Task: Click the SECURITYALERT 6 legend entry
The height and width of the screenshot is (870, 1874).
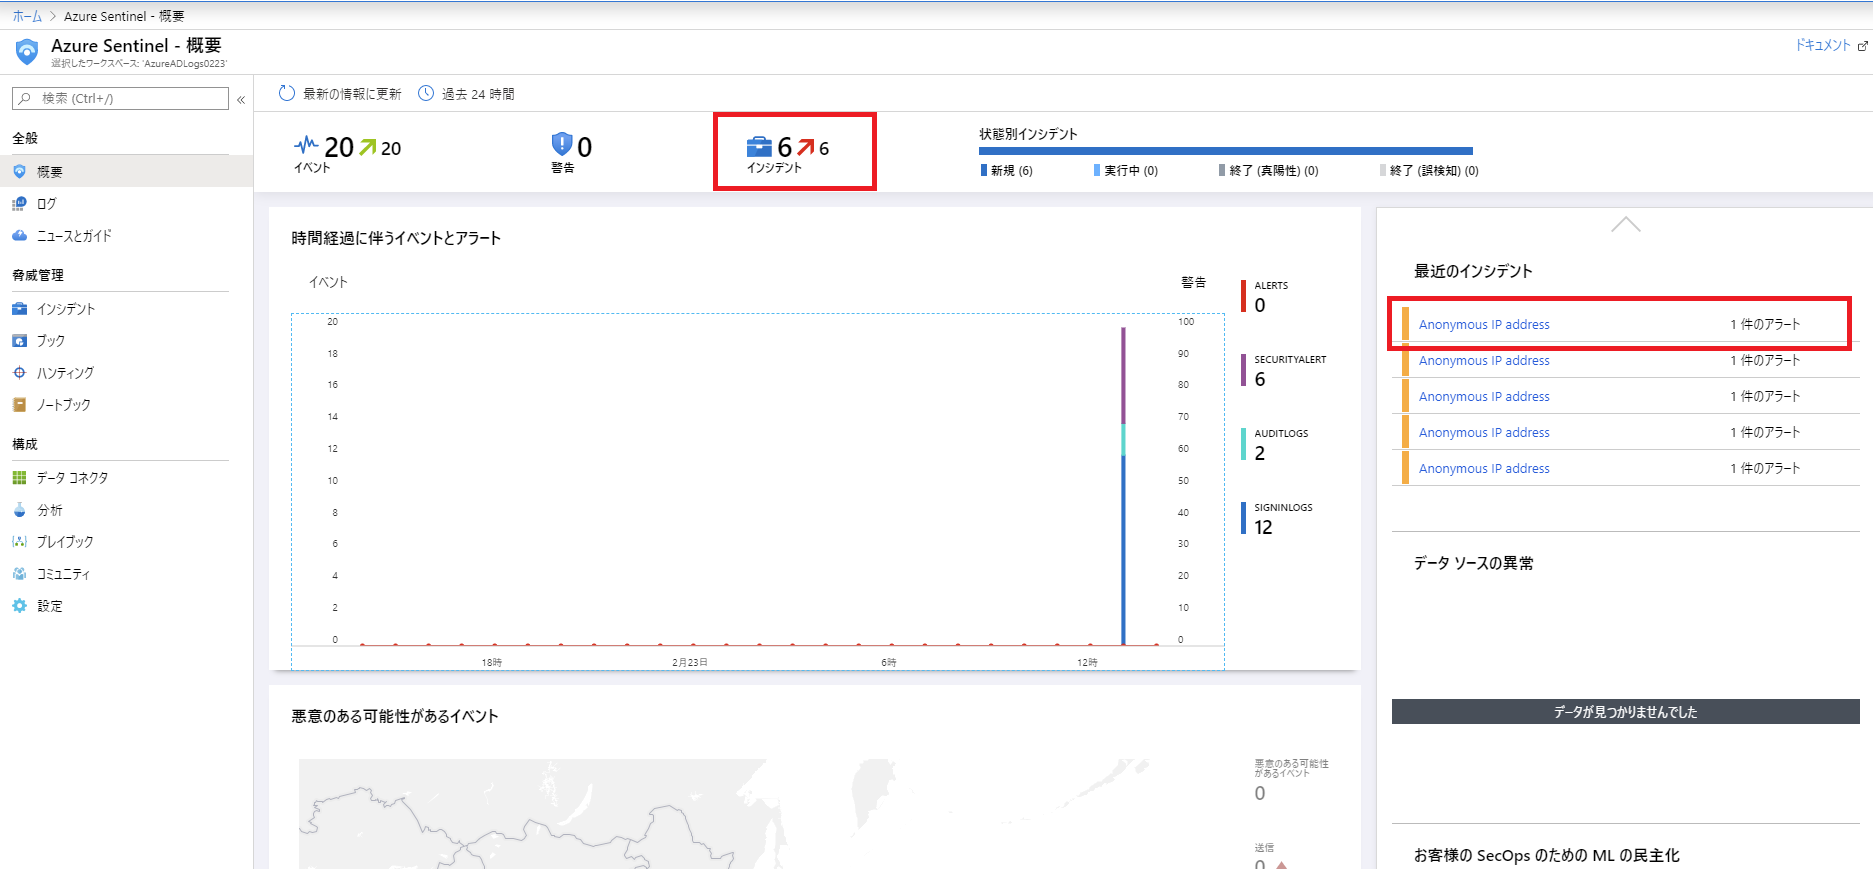Action: pos(1285,371)
